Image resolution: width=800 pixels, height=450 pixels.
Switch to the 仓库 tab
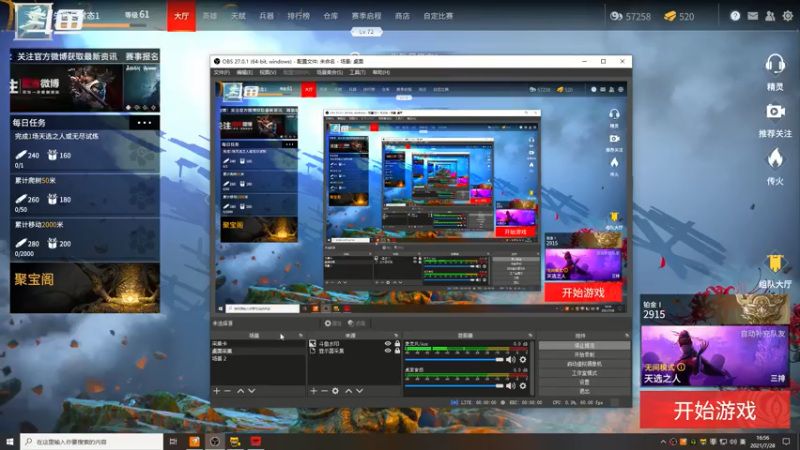[x=331, y=16]
